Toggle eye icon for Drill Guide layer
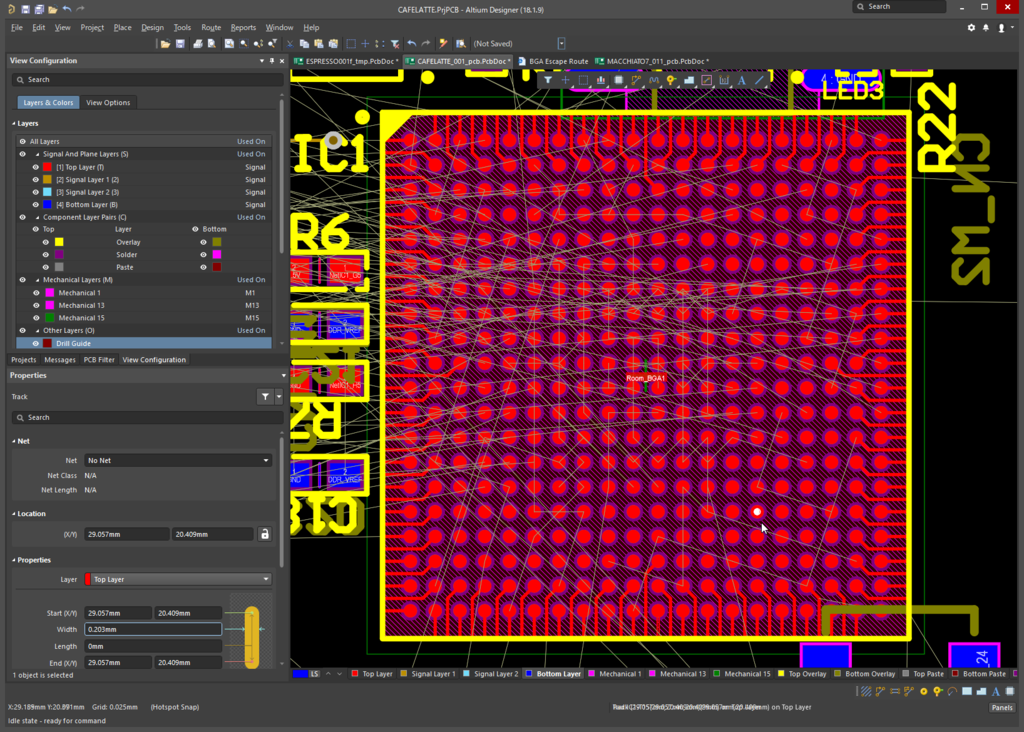This screenshot has width=1024, height=732. 35,343
